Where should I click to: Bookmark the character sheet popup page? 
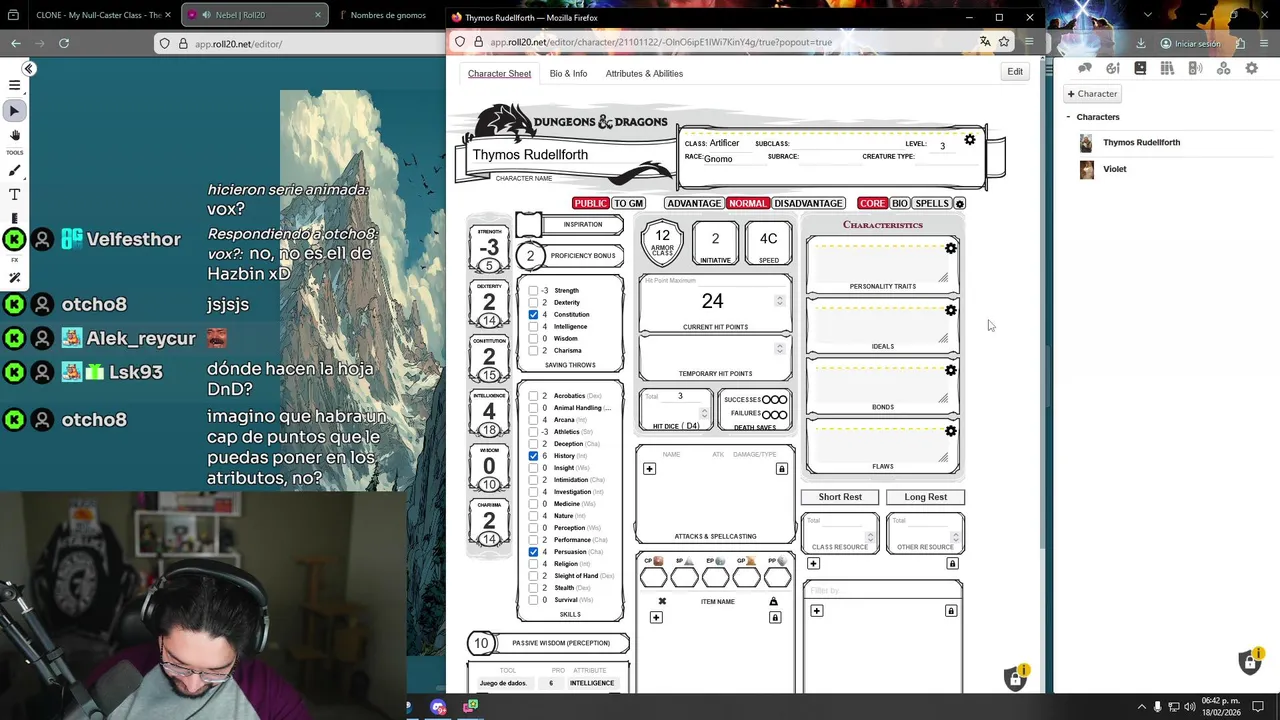coord(1004,42)
